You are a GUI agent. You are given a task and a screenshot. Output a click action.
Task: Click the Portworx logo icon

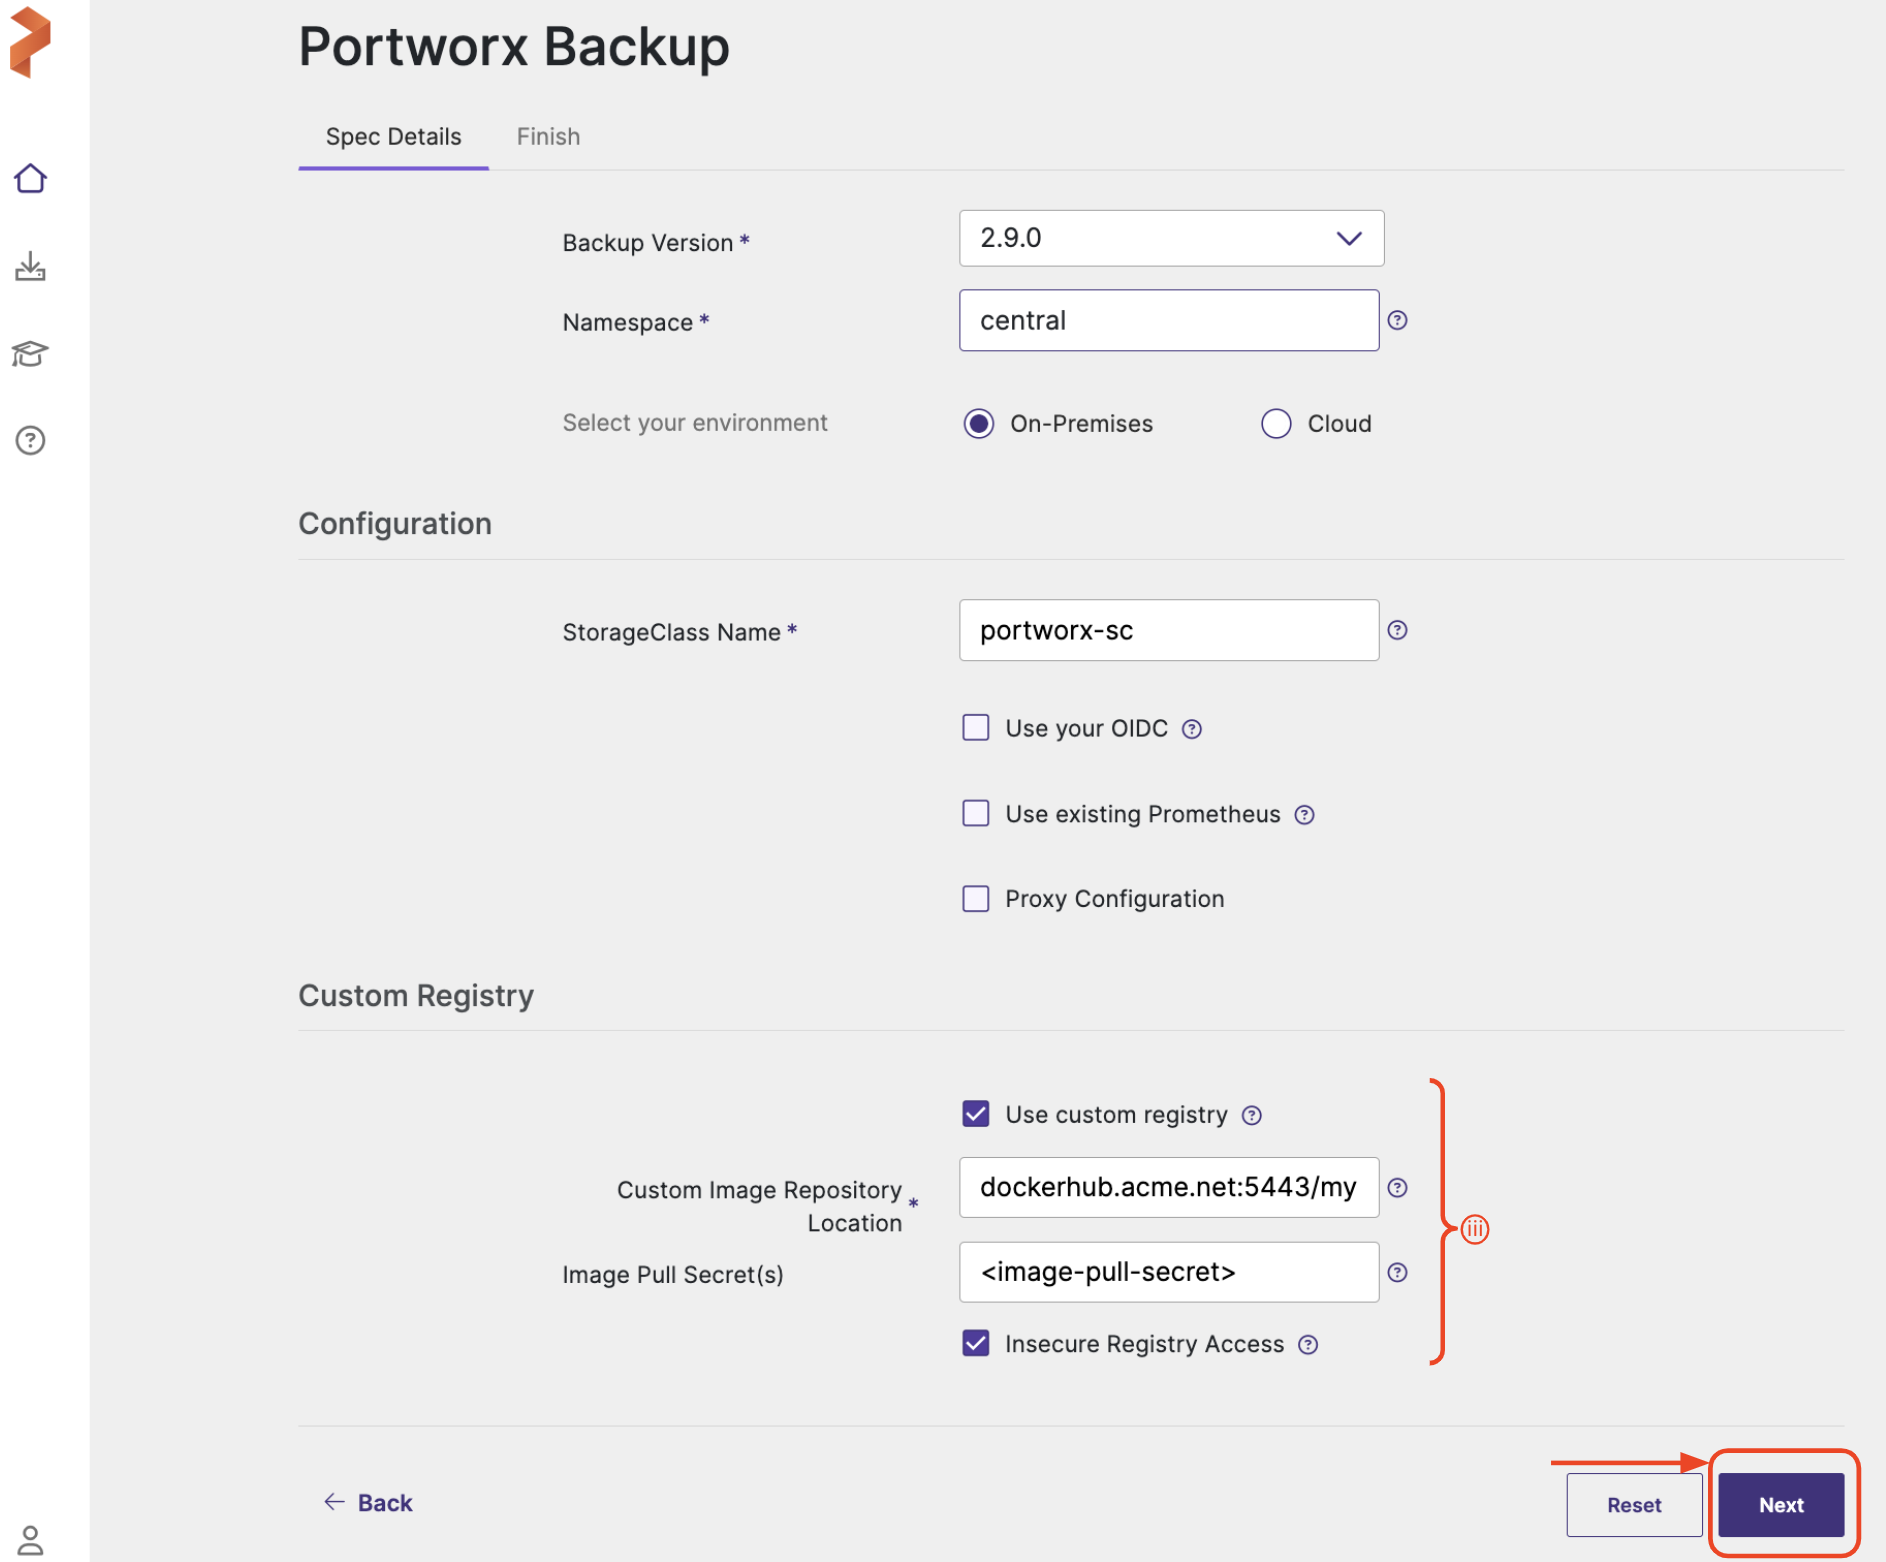point(30,41)
